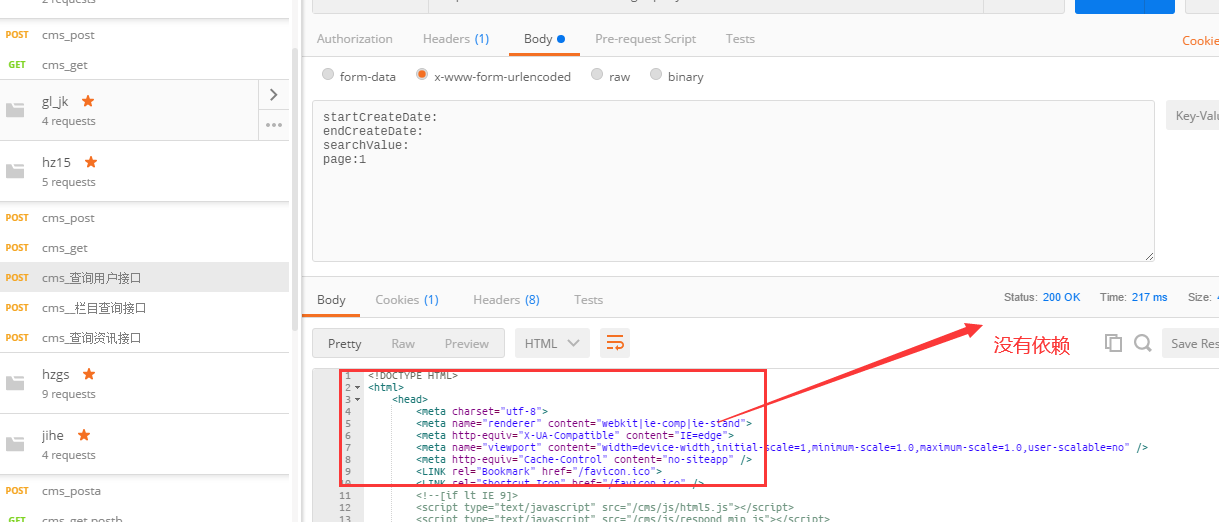Click the "217 ms" response time value
Screen dimensions: 1219x522
click(1149, 297)
